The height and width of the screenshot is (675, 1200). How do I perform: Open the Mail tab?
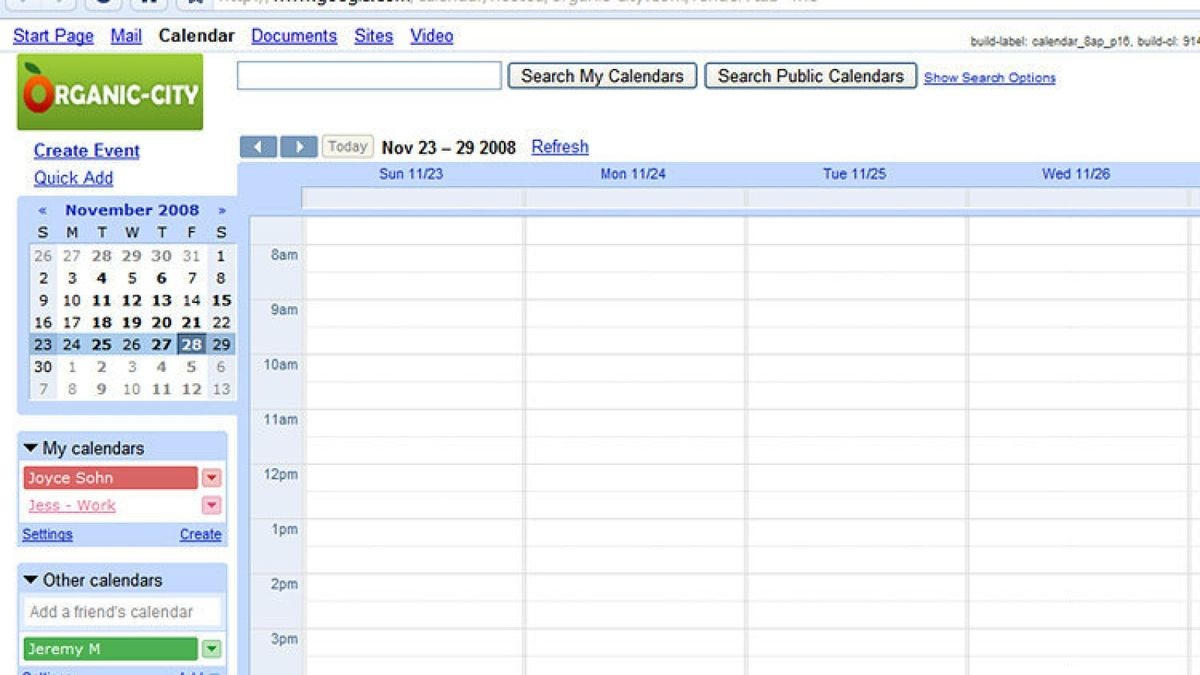(126, 36)
